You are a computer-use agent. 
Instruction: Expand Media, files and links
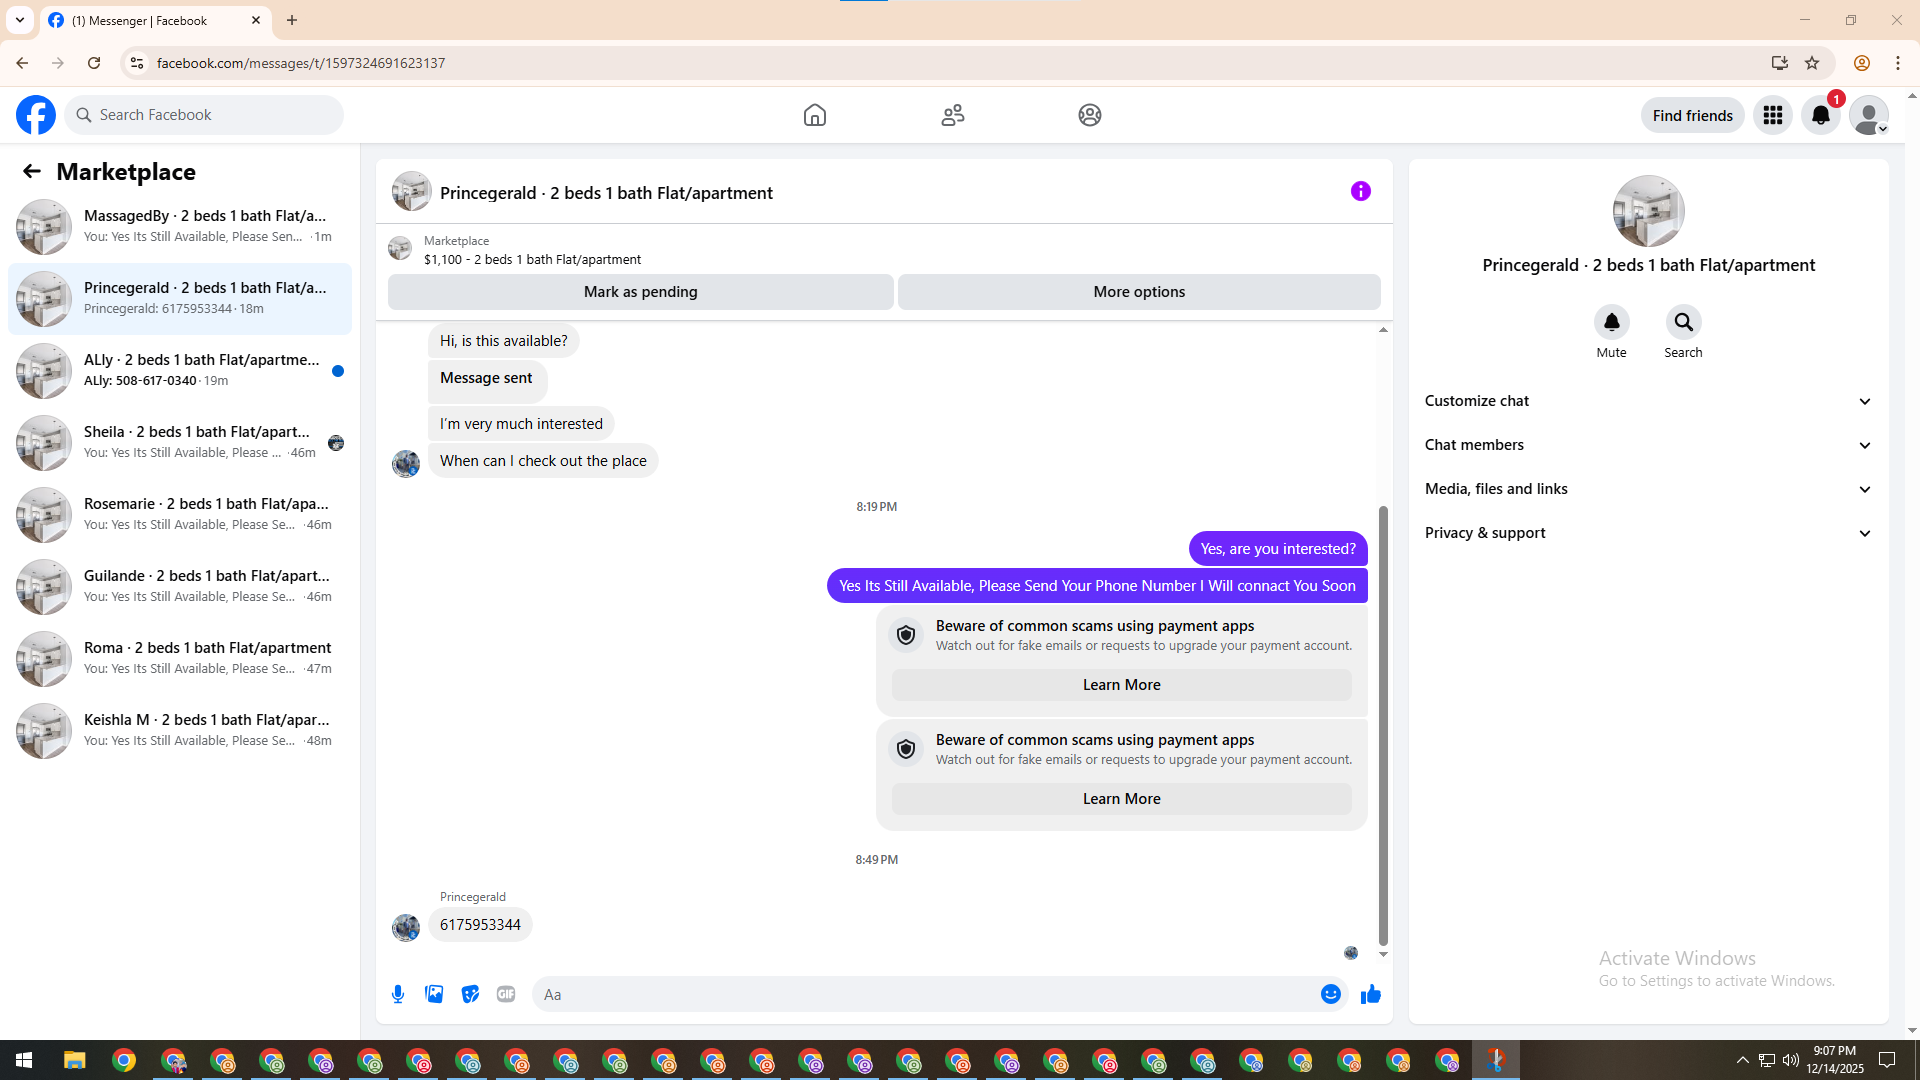tap(1648, 489)
